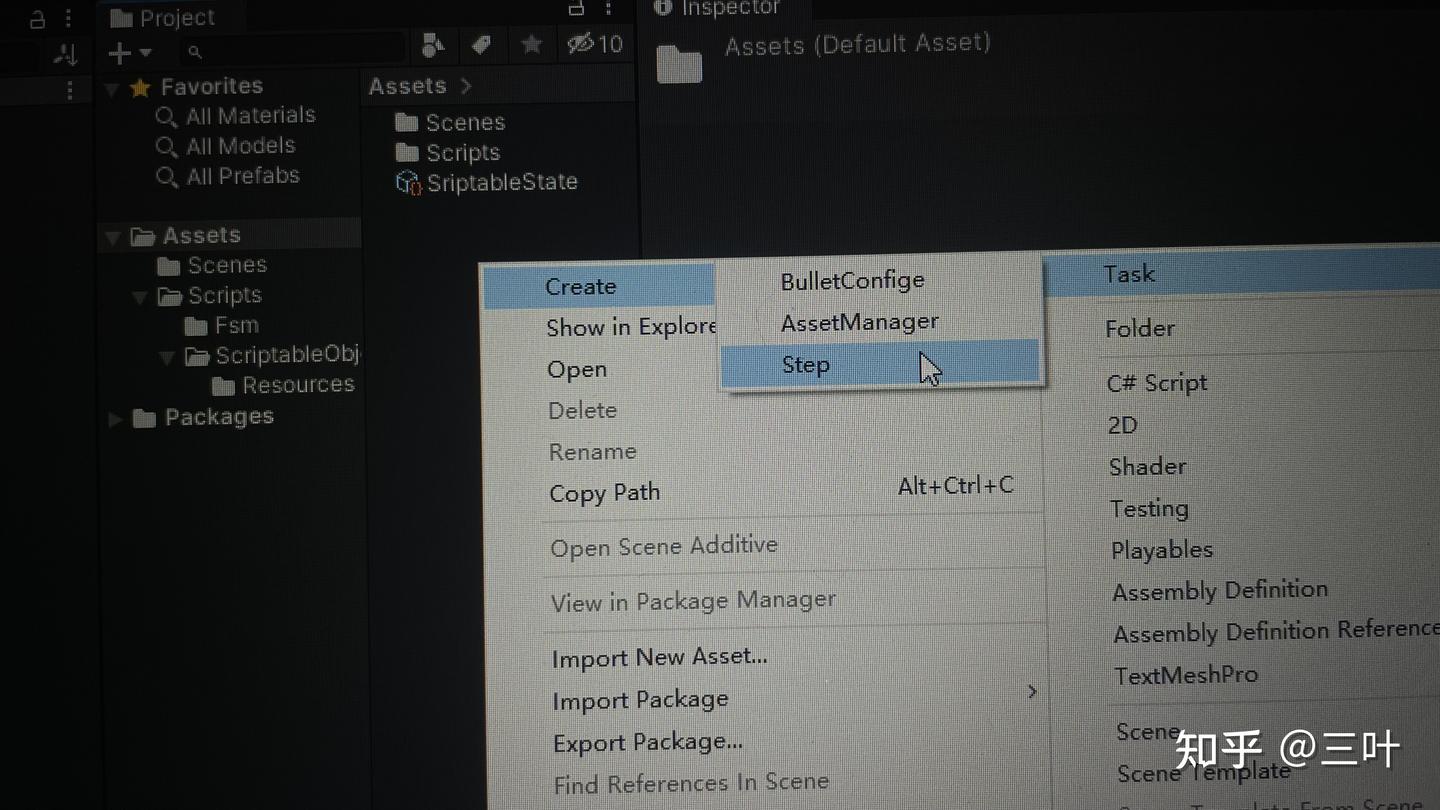The height and width of the screenshot is (810, 1440).
Task: Click the create (+) button in Project toolbar
Action: [x=119, y=53]
